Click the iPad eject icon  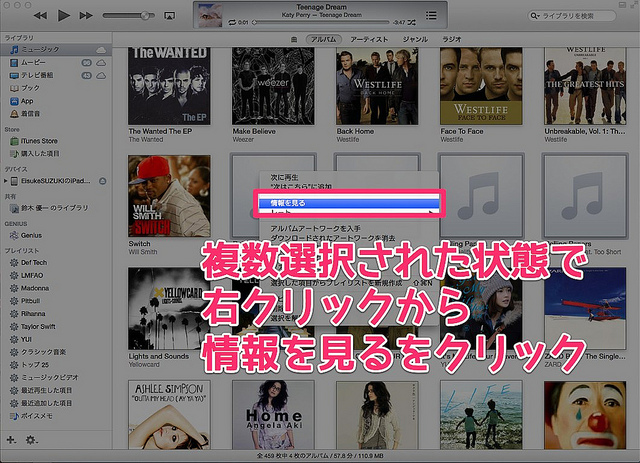click(102, 181)
